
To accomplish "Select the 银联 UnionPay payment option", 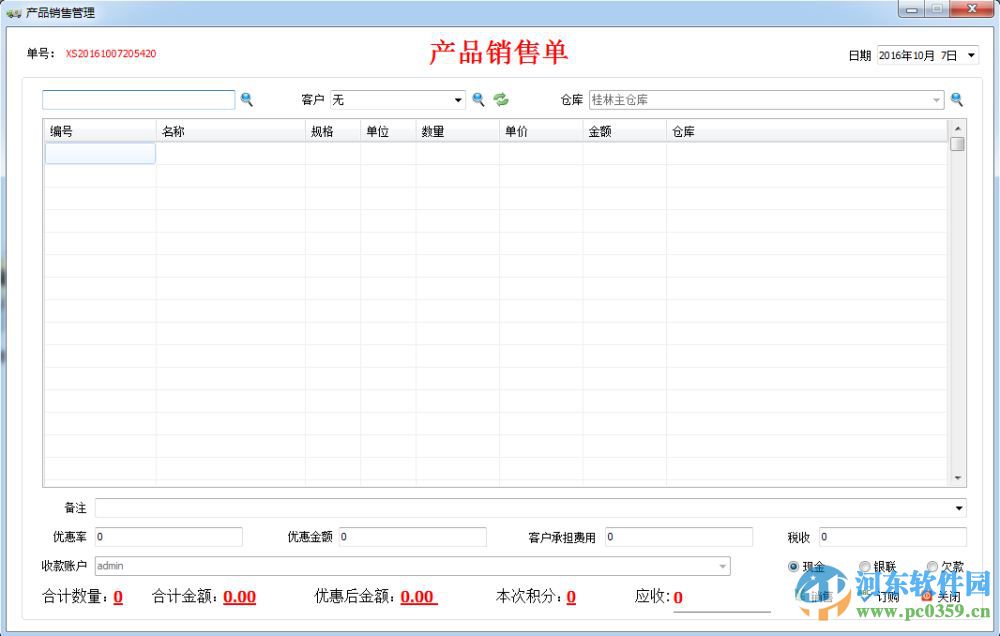I will click(x=870, y=565).
